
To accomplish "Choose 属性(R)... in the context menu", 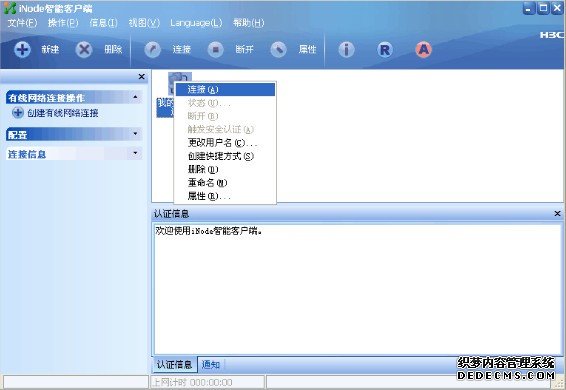I will [x=225, y=196].
